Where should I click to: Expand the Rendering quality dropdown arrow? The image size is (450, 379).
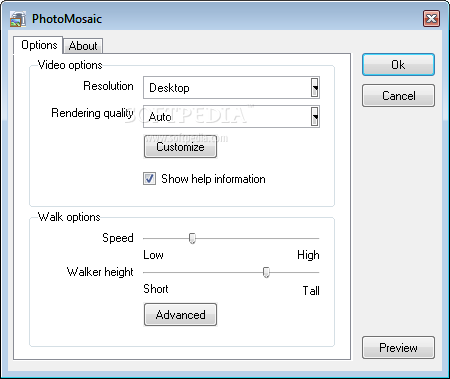[315, 116]
